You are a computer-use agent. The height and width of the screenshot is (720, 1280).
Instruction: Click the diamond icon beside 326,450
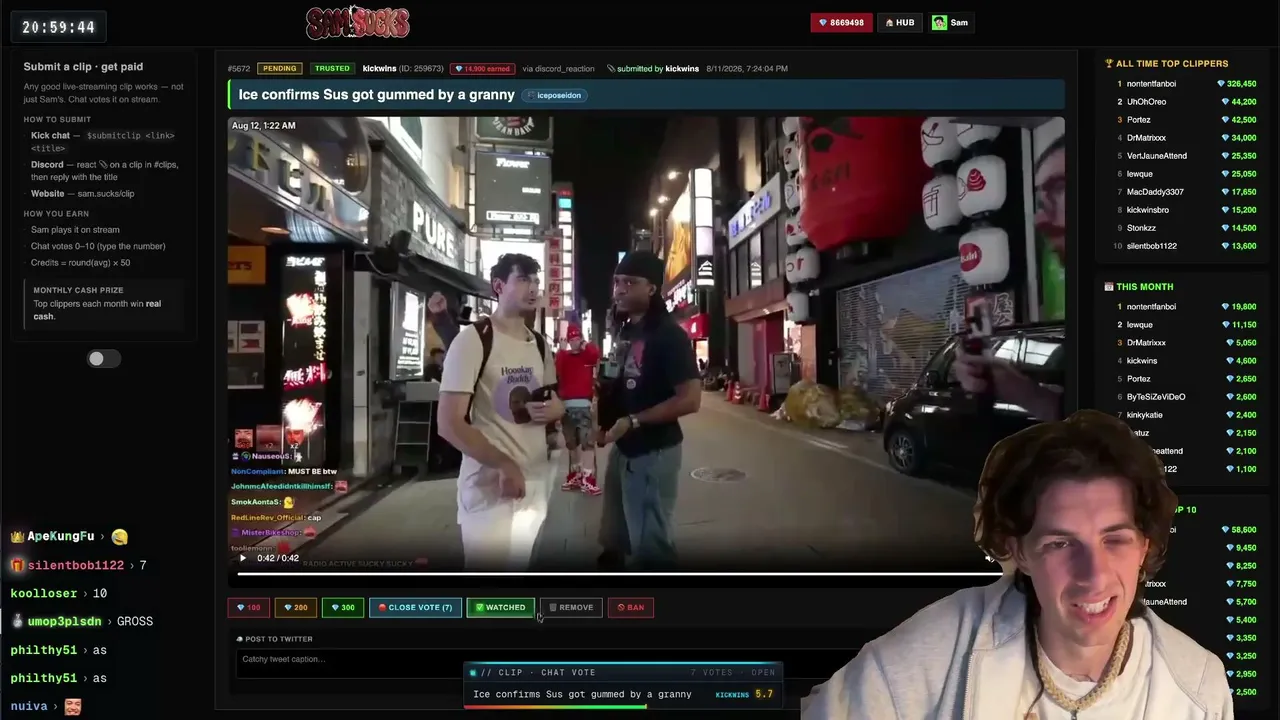pos(1221,84)
